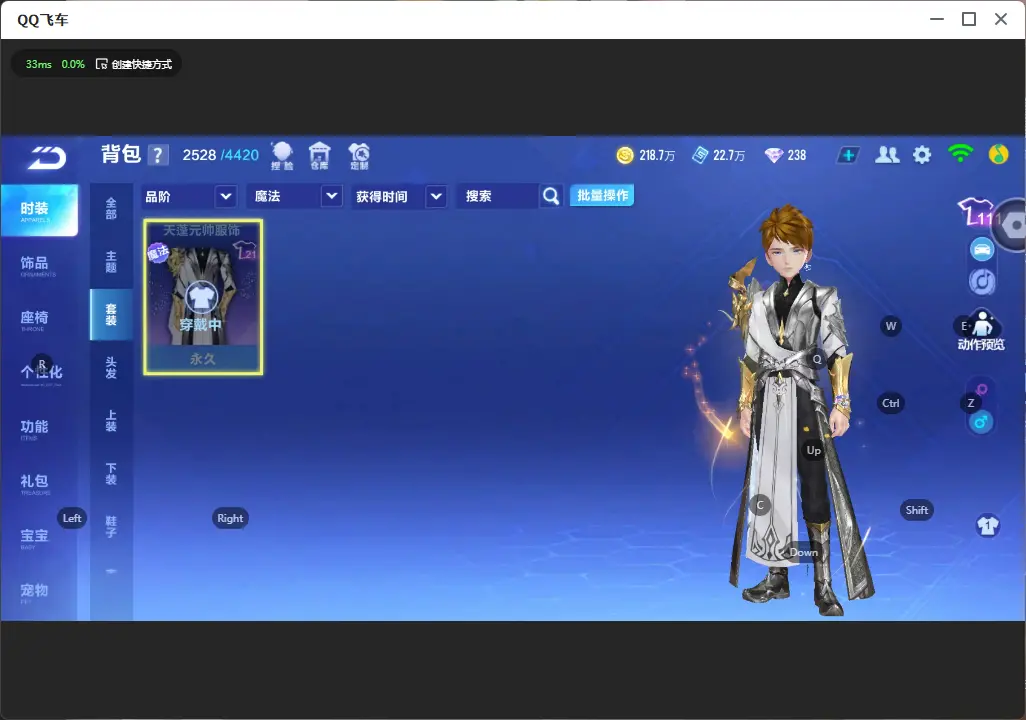Viewport: 1026px width, 720px height.
Task: Click the blue coupon currency icon
Action: [x=700, y=155]
